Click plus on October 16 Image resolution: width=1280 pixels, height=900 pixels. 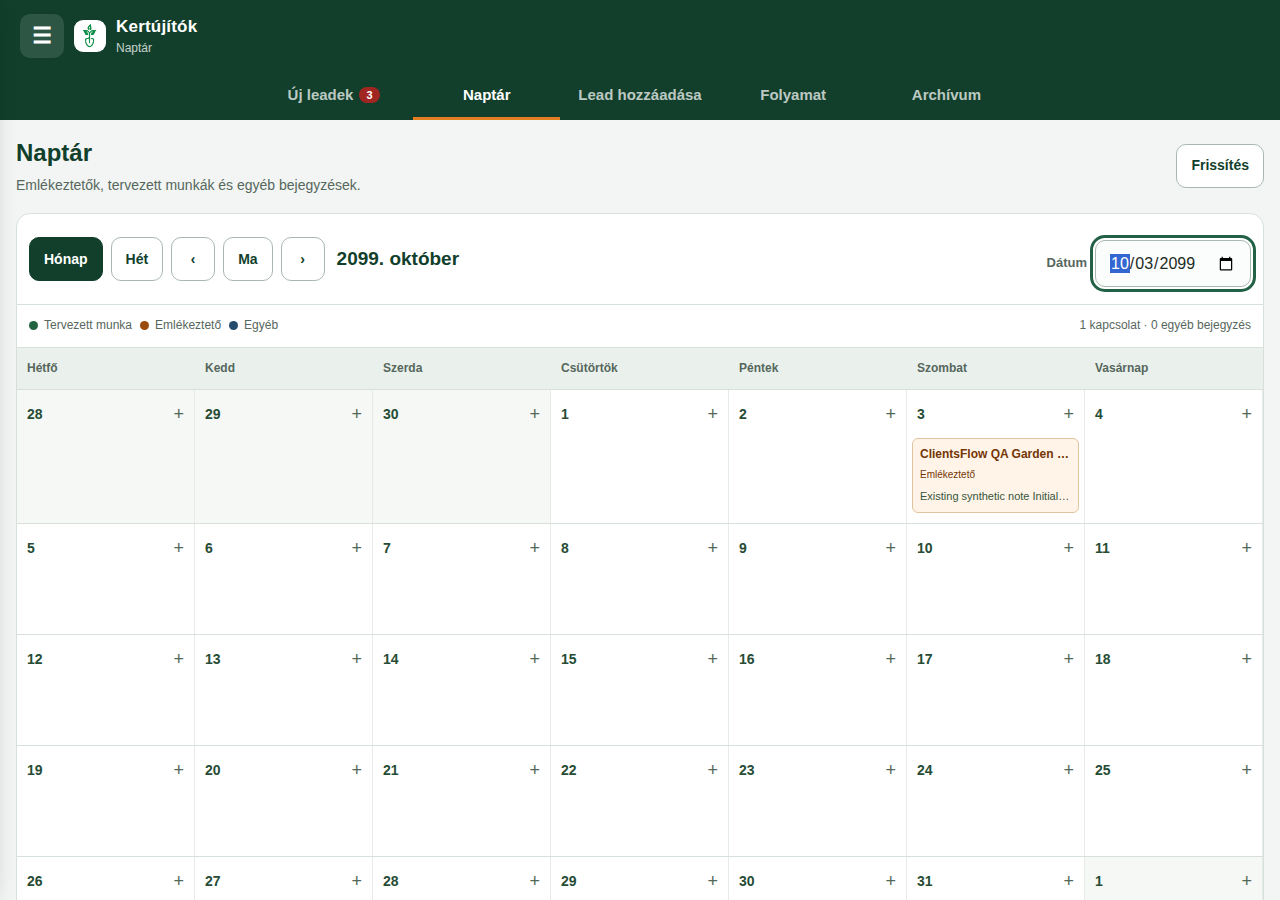[891, 658]
